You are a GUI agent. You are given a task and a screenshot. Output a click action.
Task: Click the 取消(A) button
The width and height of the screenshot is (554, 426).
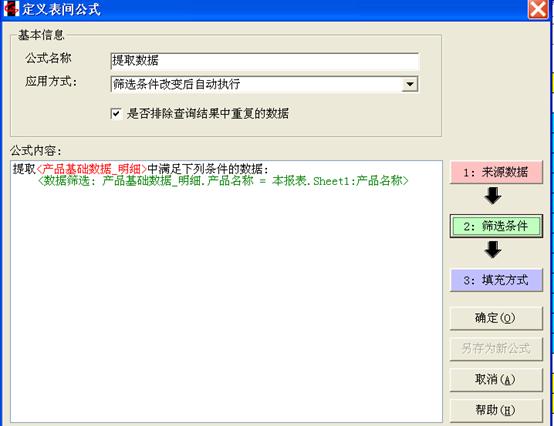click(496, 380)
